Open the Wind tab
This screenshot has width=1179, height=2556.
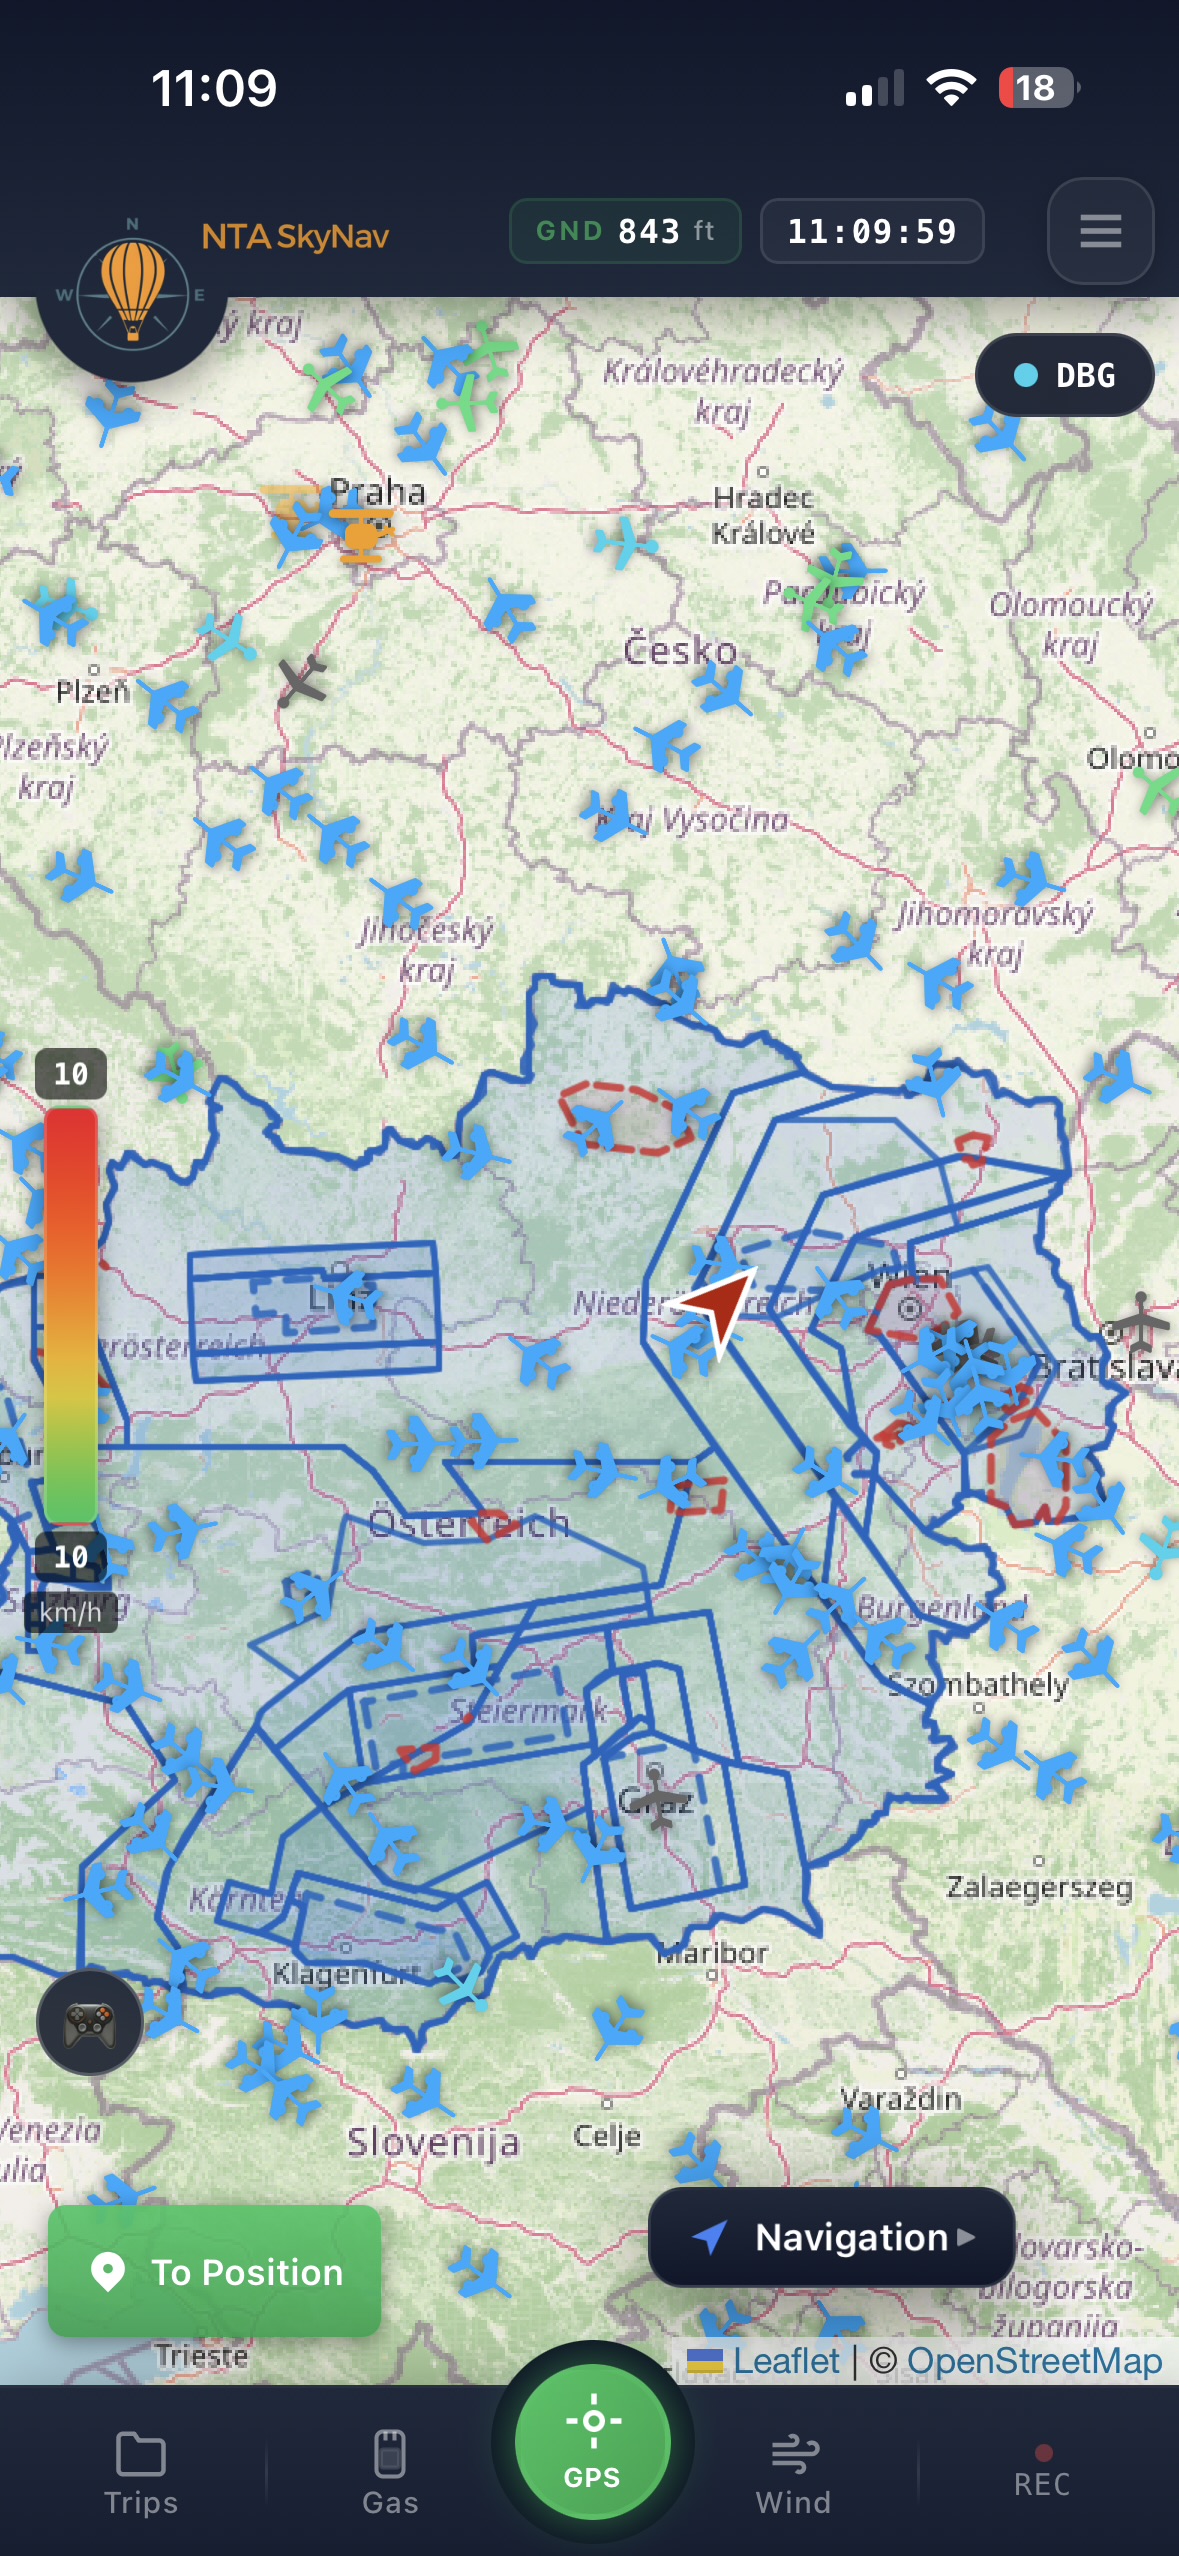[793, 2472]
